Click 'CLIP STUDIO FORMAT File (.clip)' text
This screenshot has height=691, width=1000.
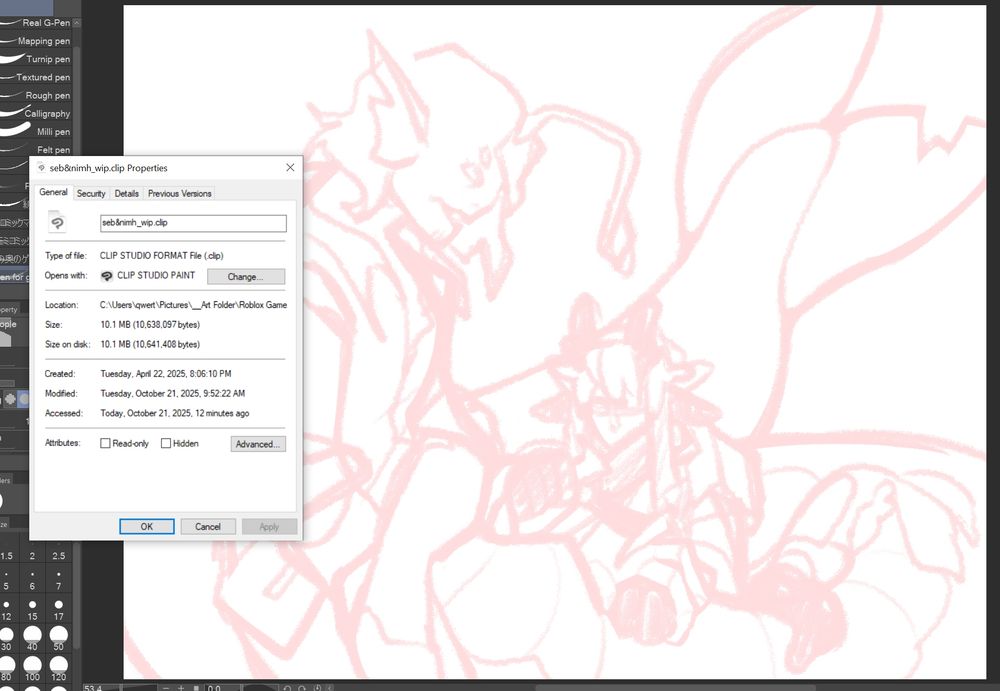[x=161, y=256]
